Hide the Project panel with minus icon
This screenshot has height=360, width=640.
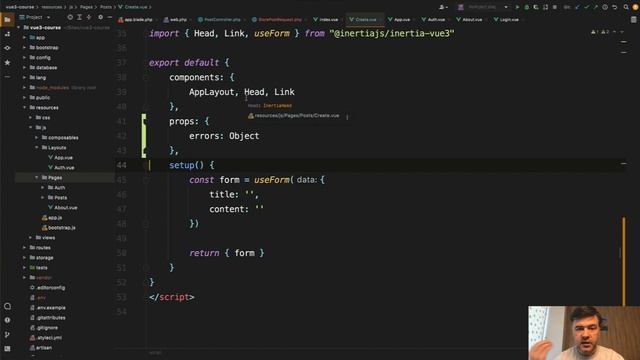tap(110, 17)
